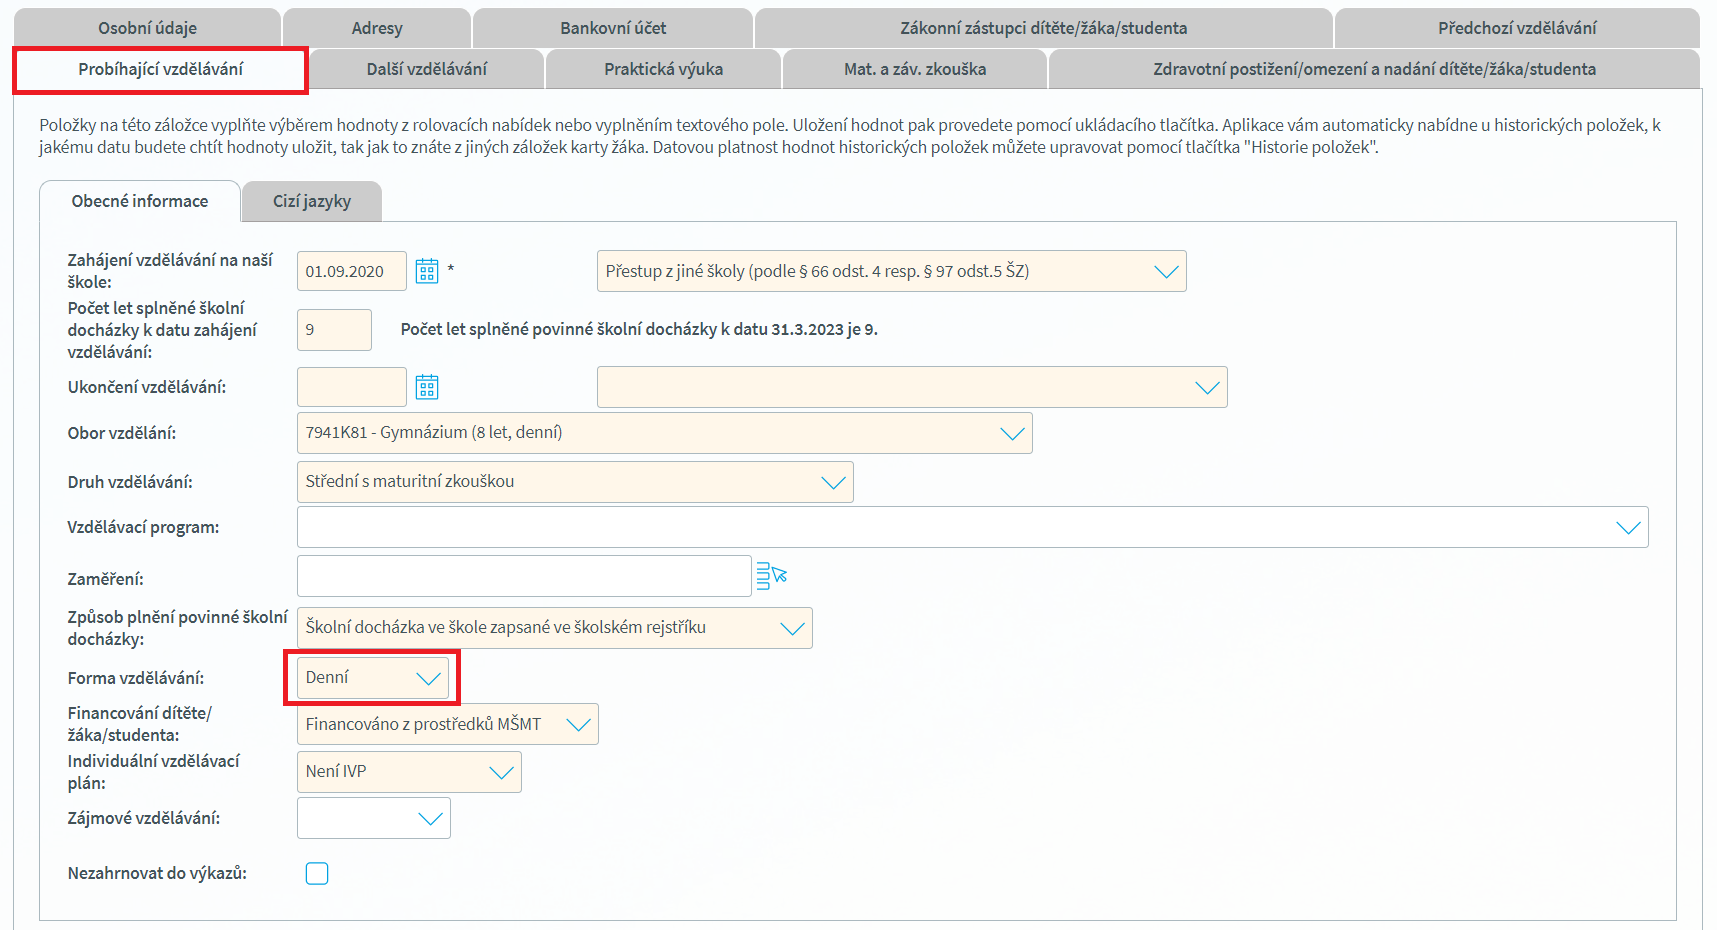
Task: Expand the Forma vzdělávání Denní dropdown
Action: (x=373, y=678)
